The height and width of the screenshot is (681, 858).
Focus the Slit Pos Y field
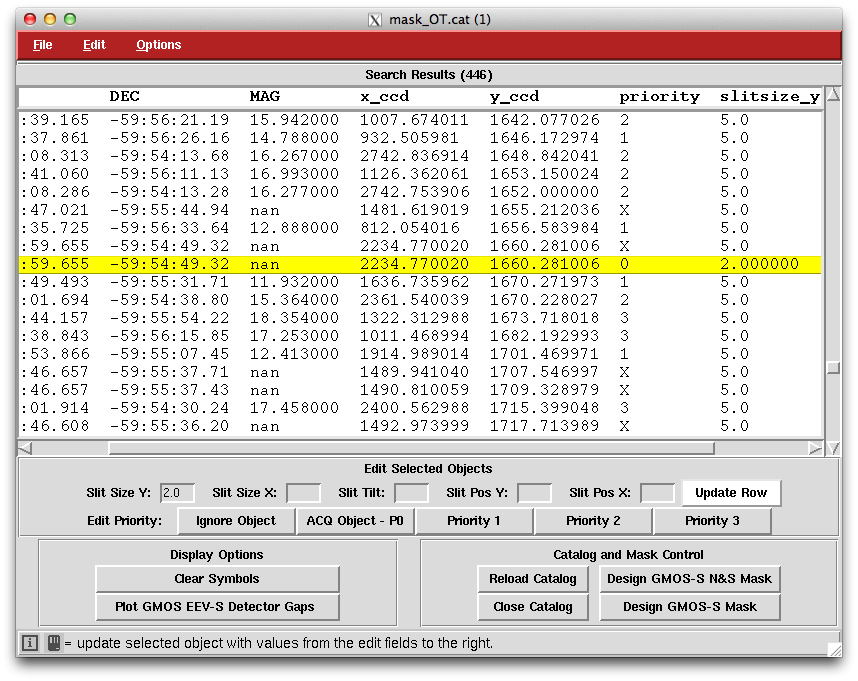[534, 493]
